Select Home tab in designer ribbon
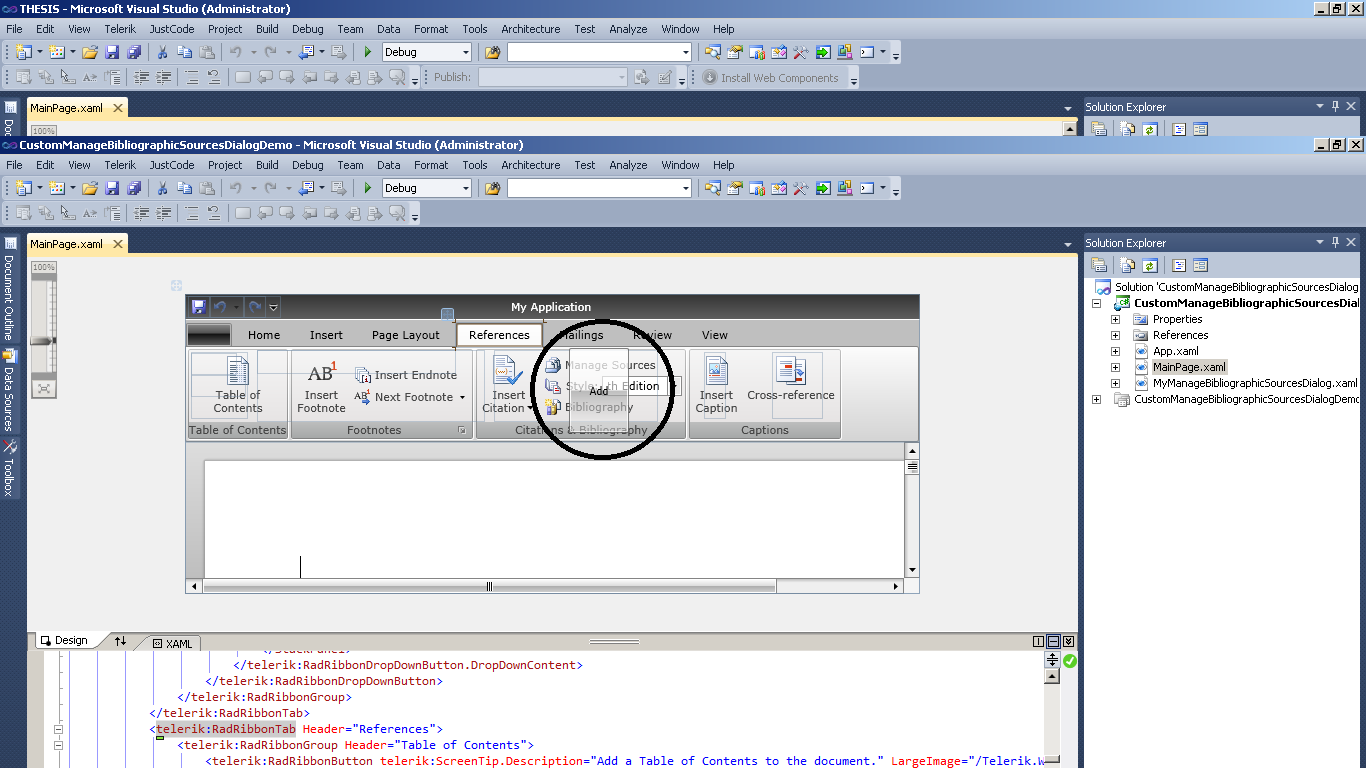 coord(264,335)
